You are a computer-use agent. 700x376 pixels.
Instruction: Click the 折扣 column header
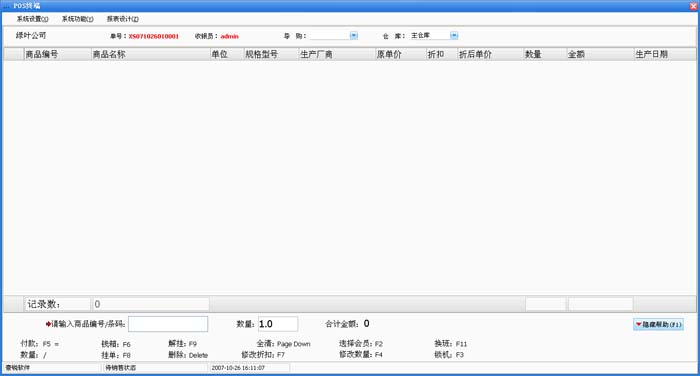[442, 54]
